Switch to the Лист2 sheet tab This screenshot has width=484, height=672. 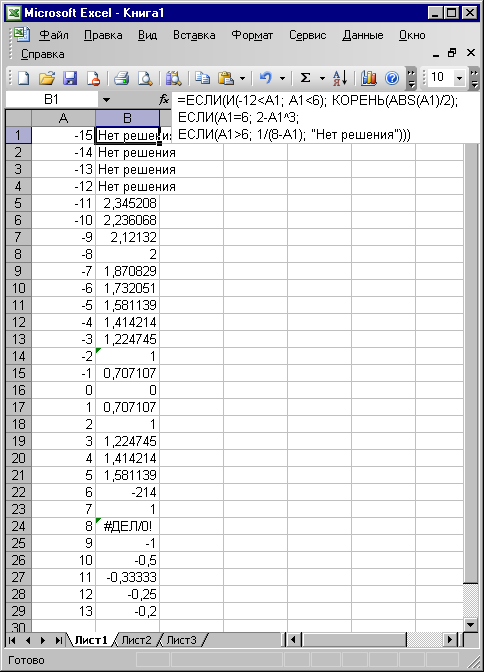pos(136,640)
